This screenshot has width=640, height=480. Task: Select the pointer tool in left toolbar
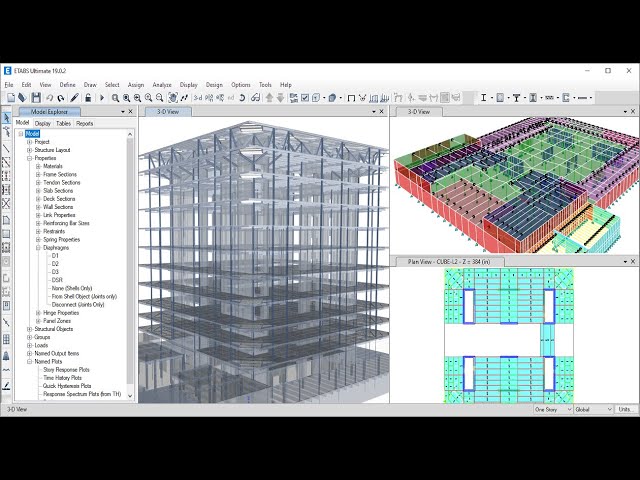6,118
